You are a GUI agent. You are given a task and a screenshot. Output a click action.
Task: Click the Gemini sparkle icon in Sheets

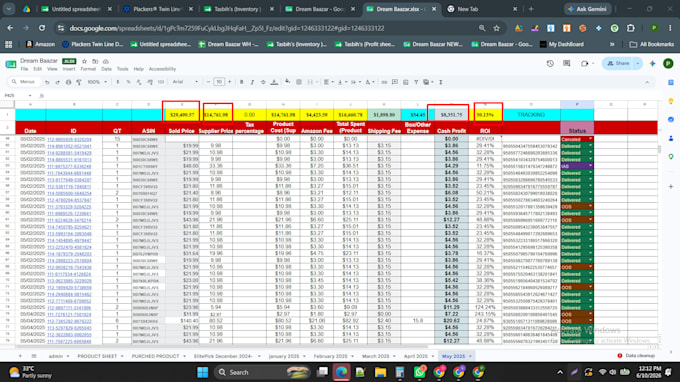[x=653, y=63]
